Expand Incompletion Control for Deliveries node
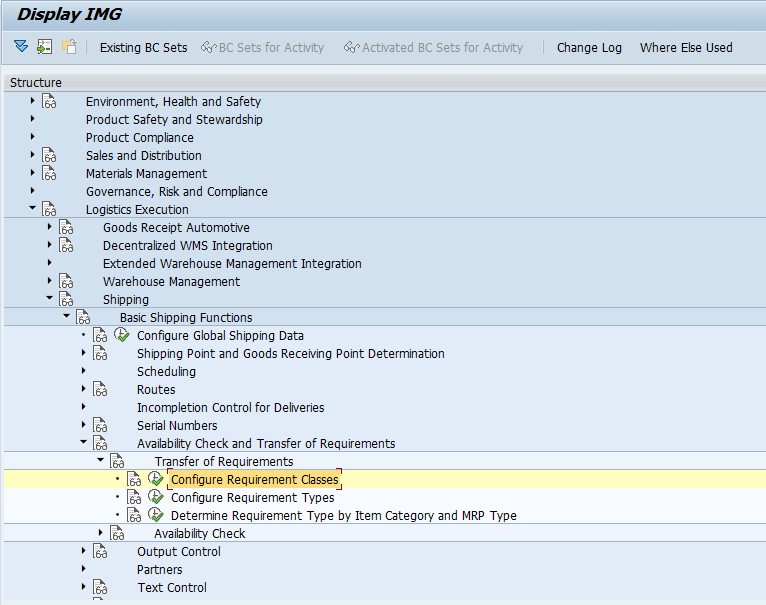This screenshot has height=605, width=766. tap(84, 407)
